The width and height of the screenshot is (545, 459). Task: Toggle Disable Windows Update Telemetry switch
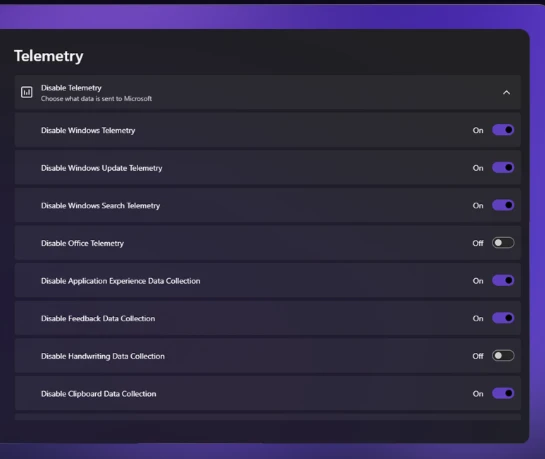503,167
